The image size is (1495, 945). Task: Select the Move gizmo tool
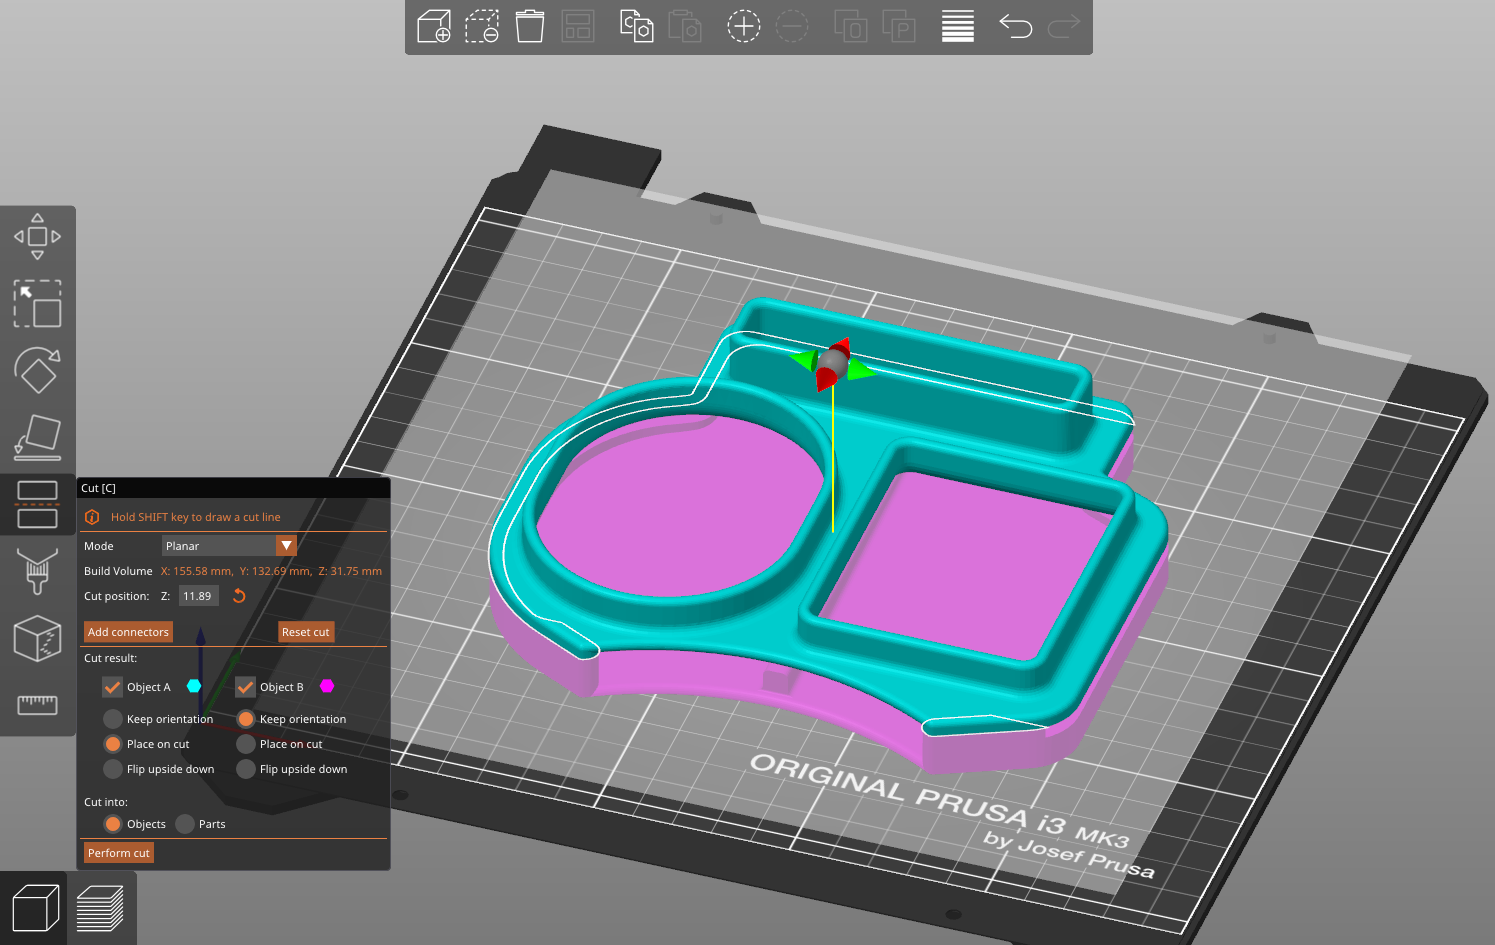37,237
